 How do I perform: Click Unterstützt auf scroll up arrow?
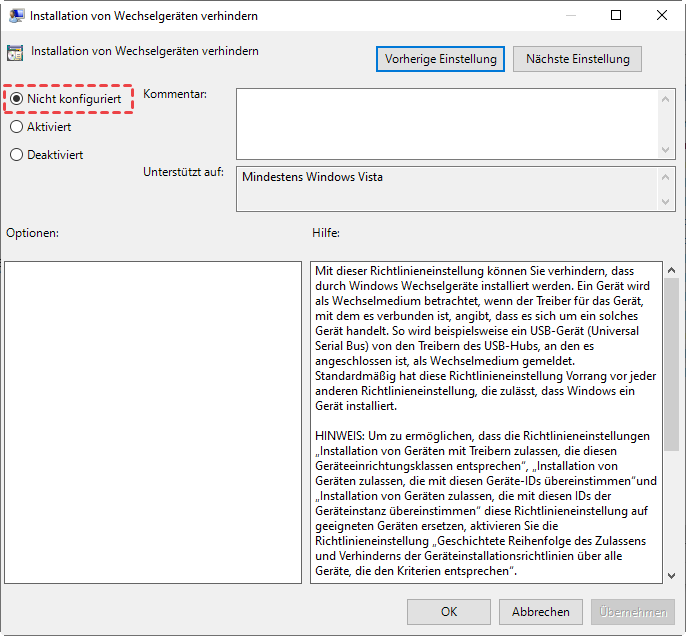(665, 177)
